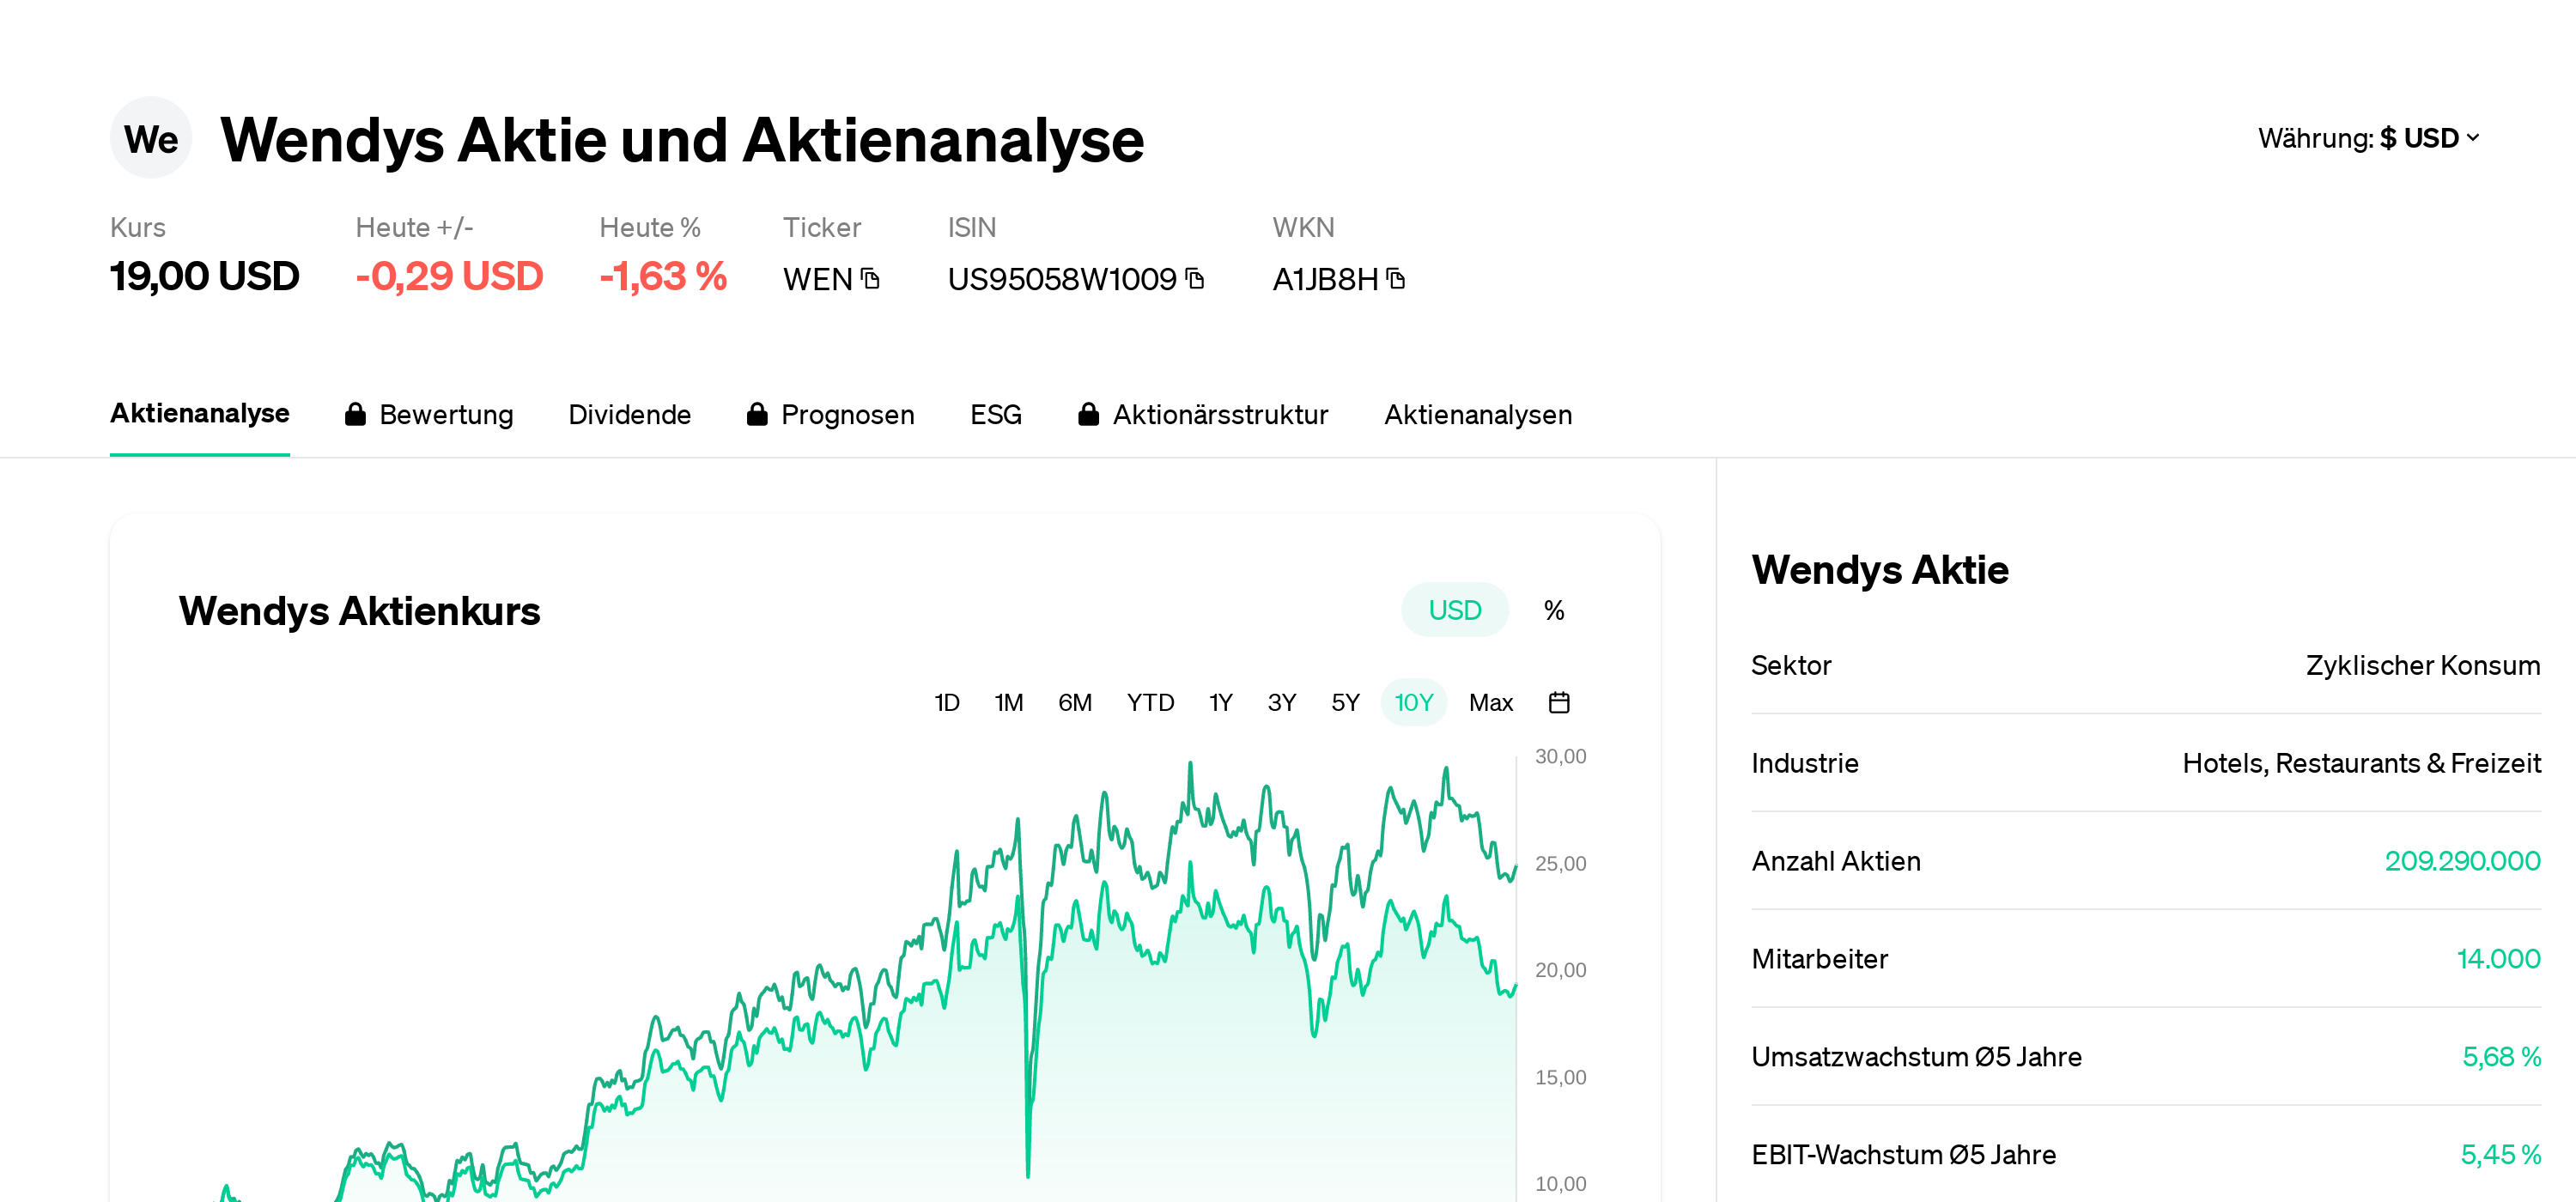
Task: Click the lock icon beside Prognosen
Action: (x=757, y=414)
